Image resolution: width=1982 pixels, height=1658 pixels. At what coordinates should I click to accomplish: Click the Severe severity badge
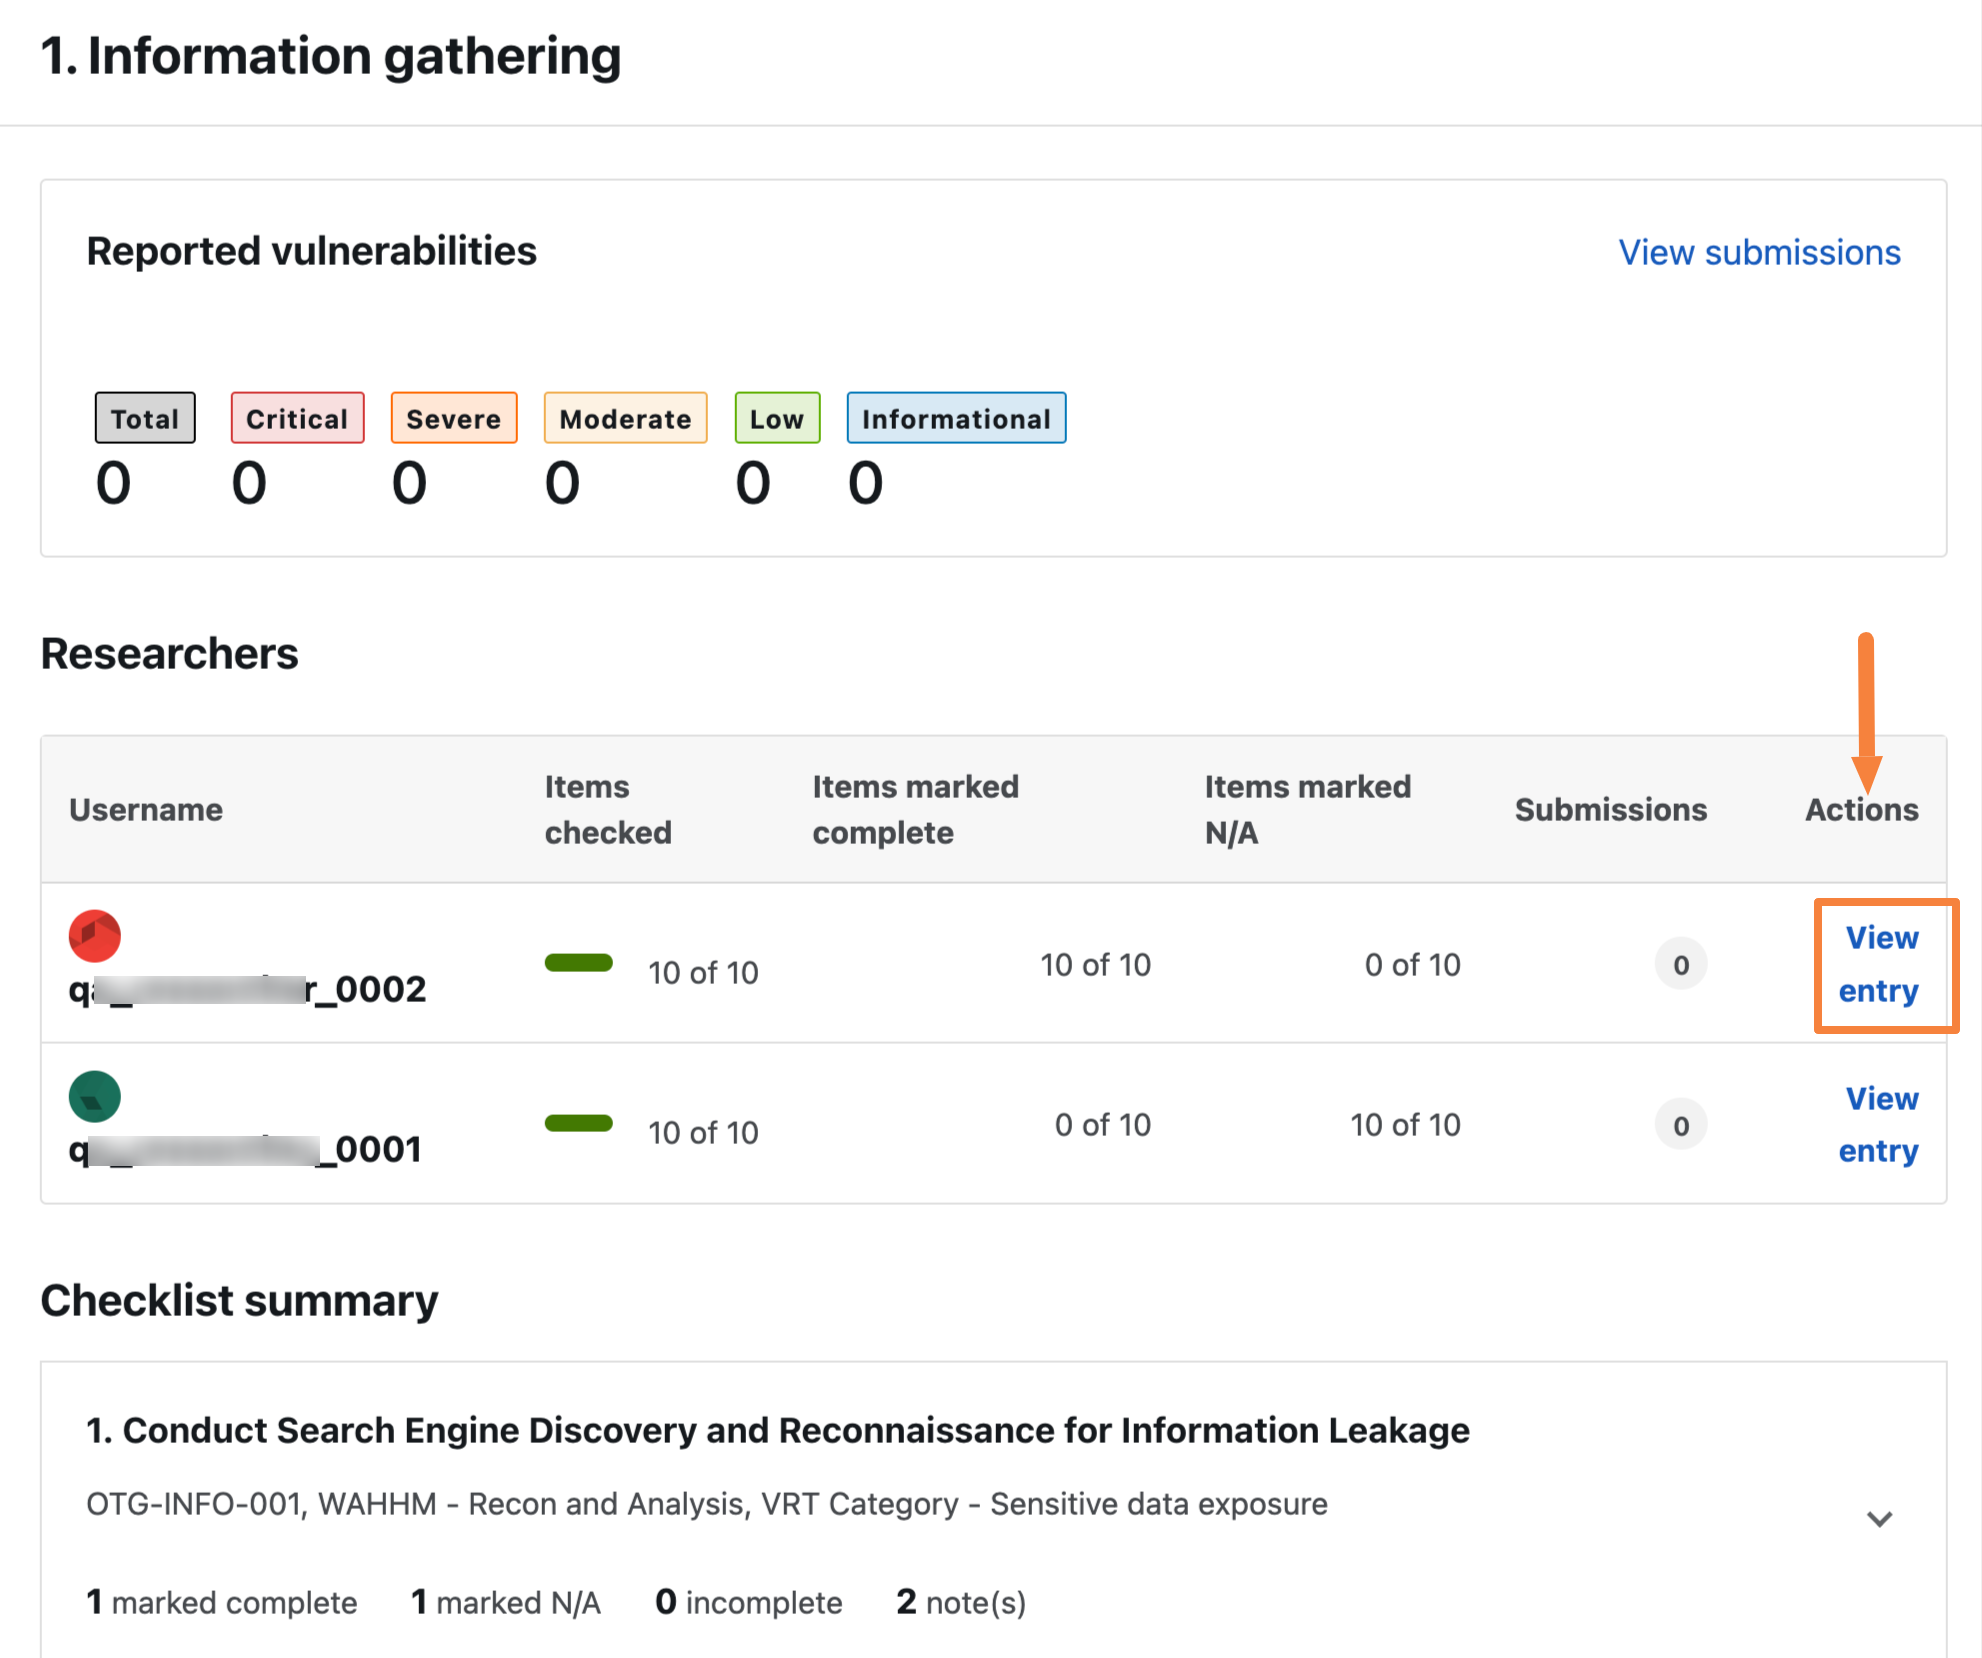click(x=454, y=418)
